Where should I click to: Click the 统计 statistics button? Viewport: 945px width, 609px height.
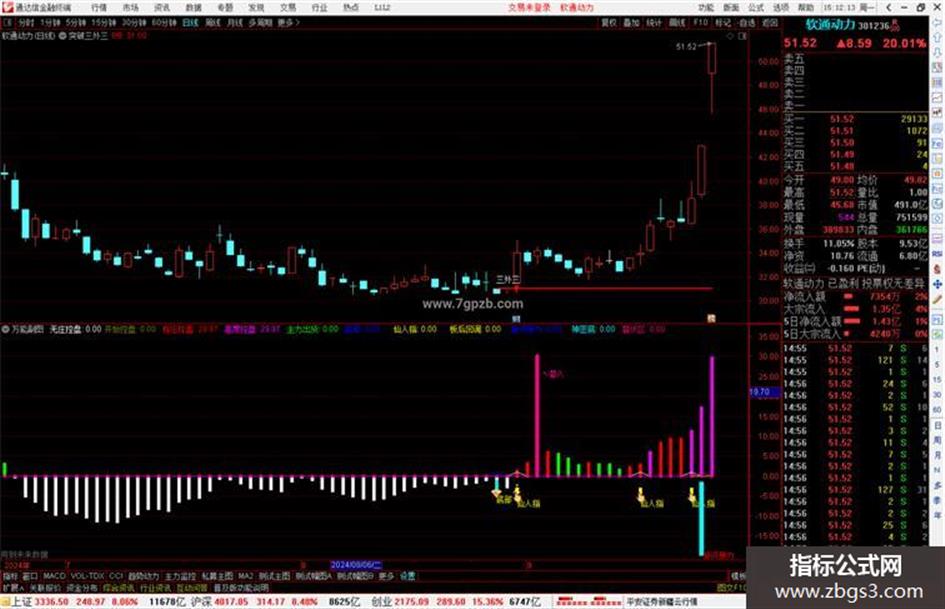(655, 22)
